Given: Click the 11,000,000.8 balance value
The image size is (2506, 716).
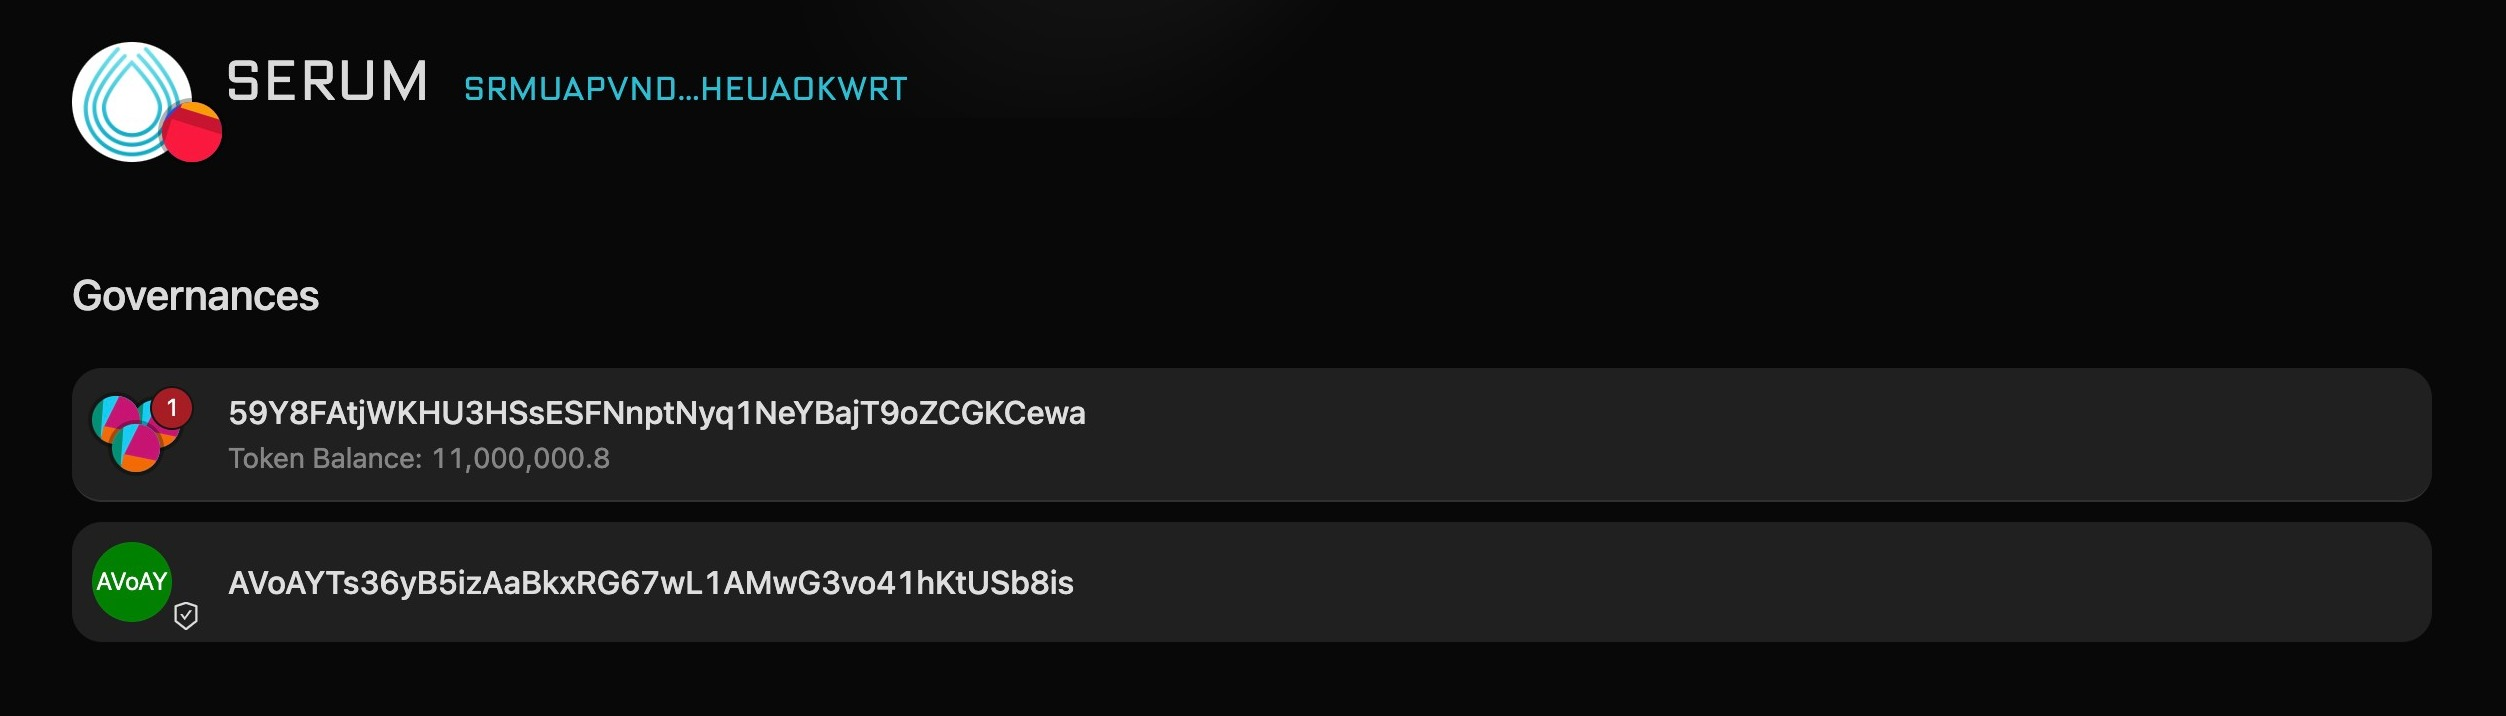Looking at the screenshot, I should (520, 458).
